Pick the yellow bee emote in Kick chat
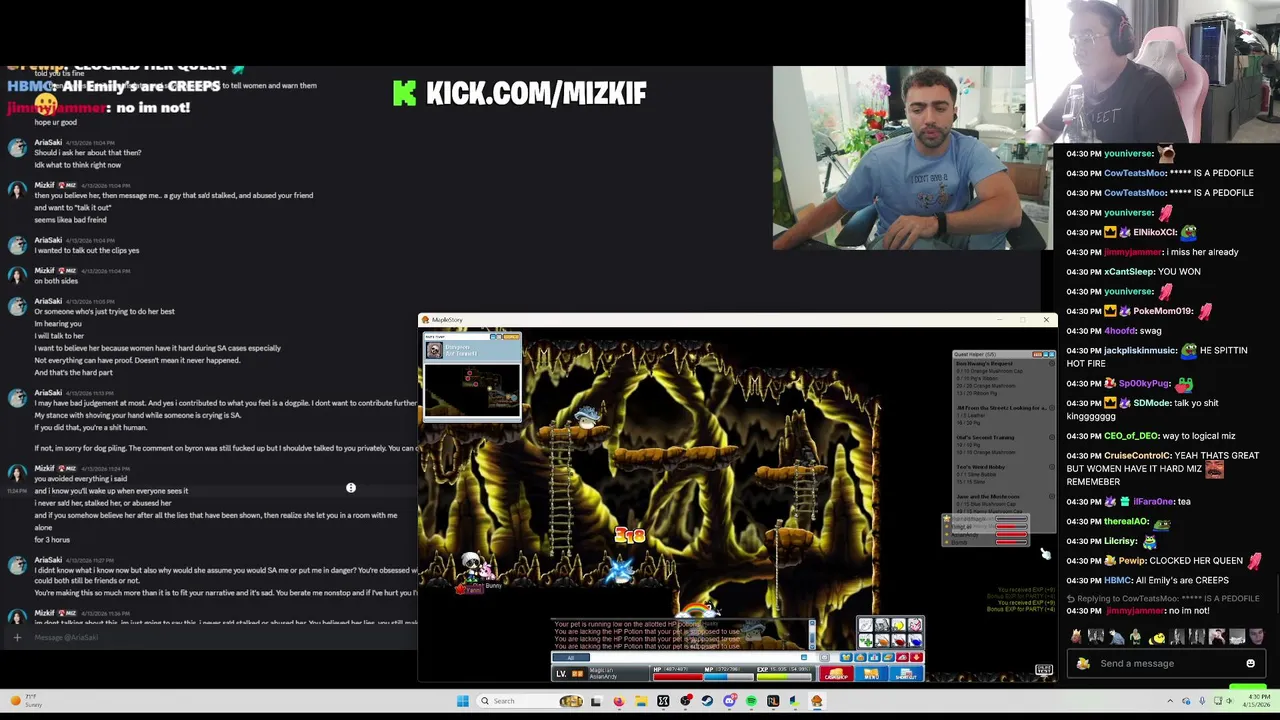Image resolution: width=1280 pixels, height=720 pixels. [1157, 636]
